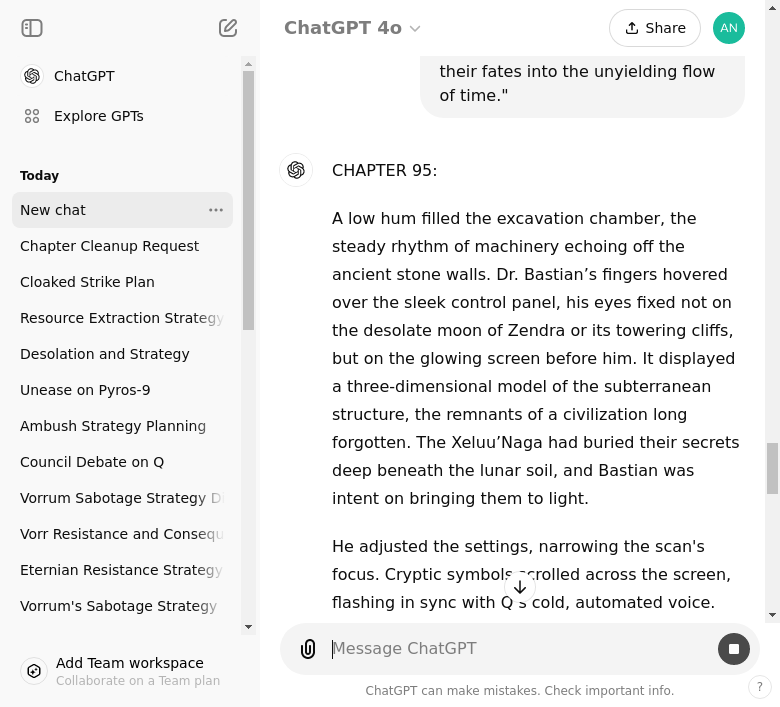Click the Share button
The height and width of the screenshot is (707, 780).
(655, 28)
